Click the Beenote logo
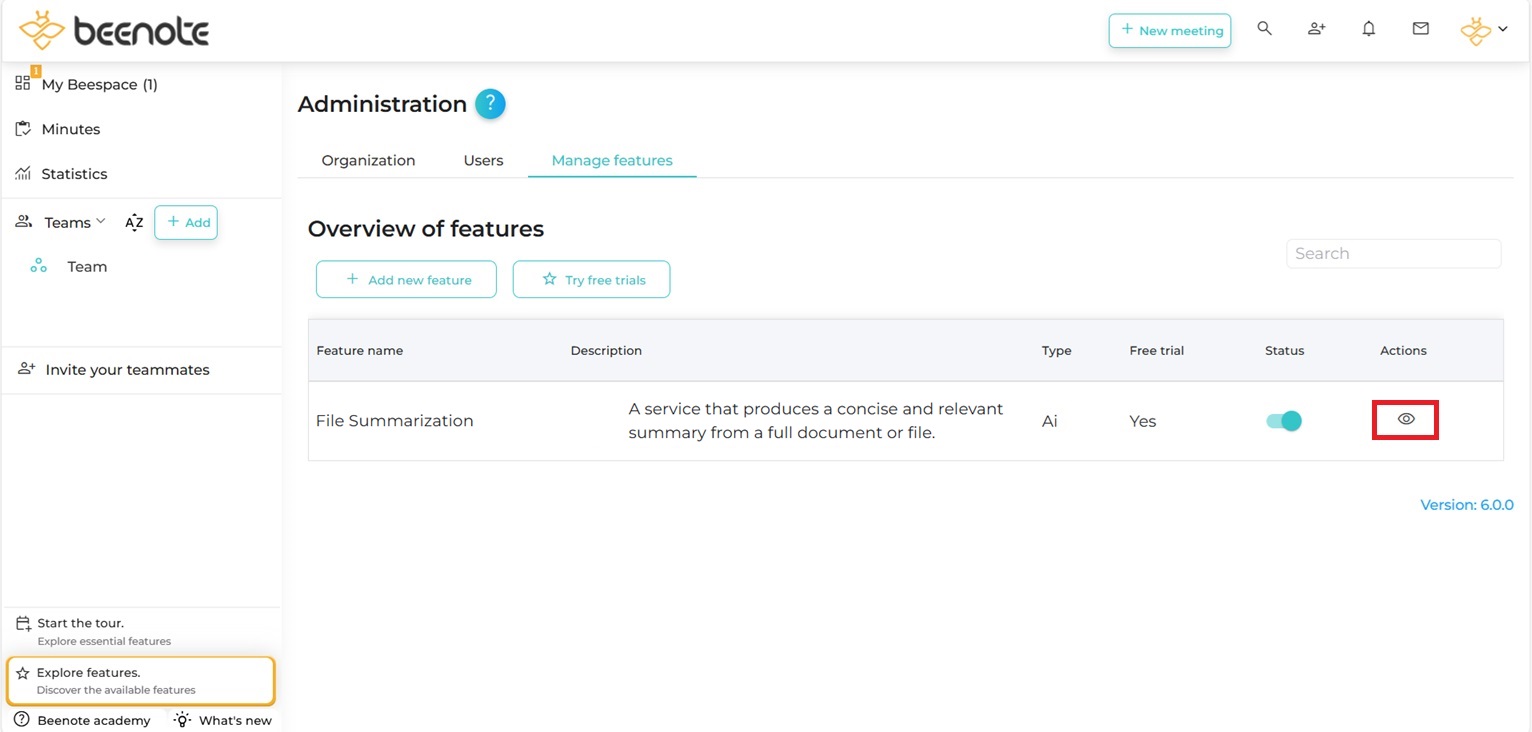Viewport: 1532px width, 732px height. [x=114, y=31]
